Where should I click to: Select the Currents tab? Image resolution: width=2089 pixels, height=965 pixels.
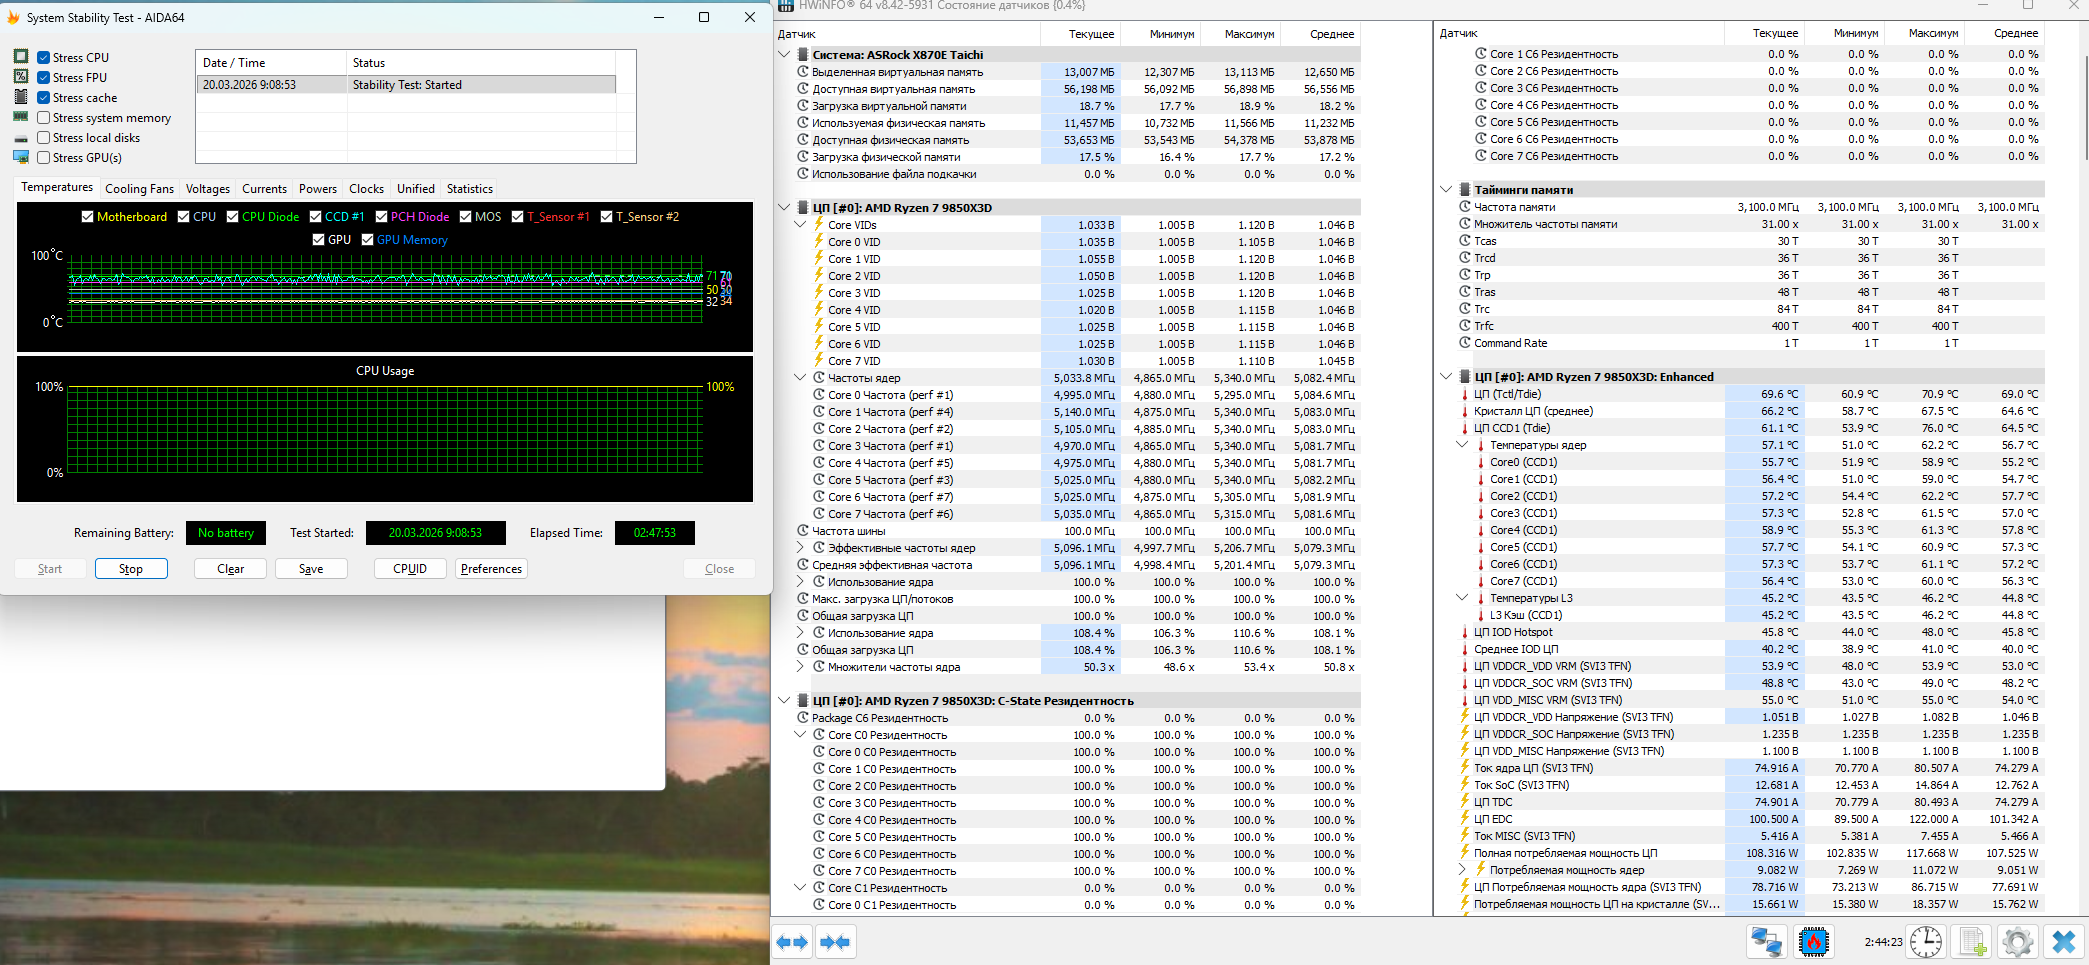coord(264,188)
